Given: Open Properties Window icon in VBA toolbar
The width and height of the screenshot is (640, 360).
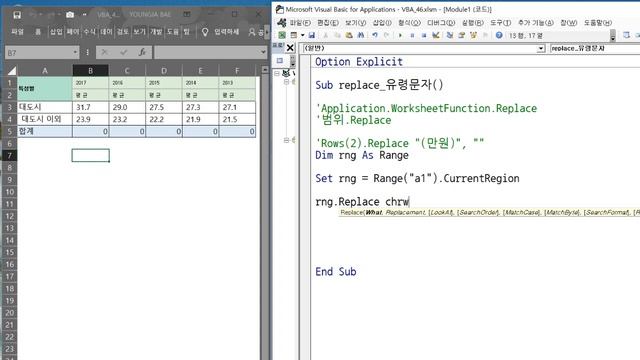Looking at the screenshot, I should pyautogui.click(x=462, y=35).
